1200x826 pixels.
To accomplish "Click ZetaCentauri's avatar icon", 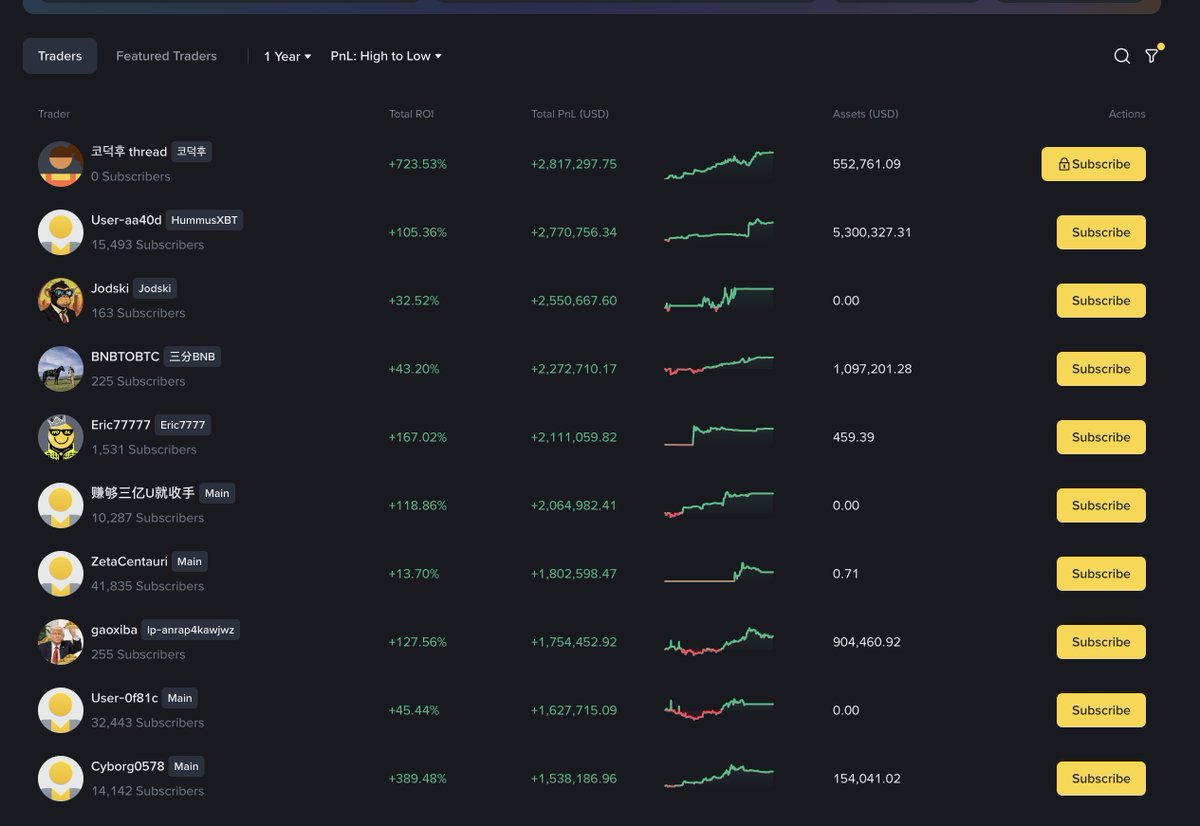I will tap(60, 573).
